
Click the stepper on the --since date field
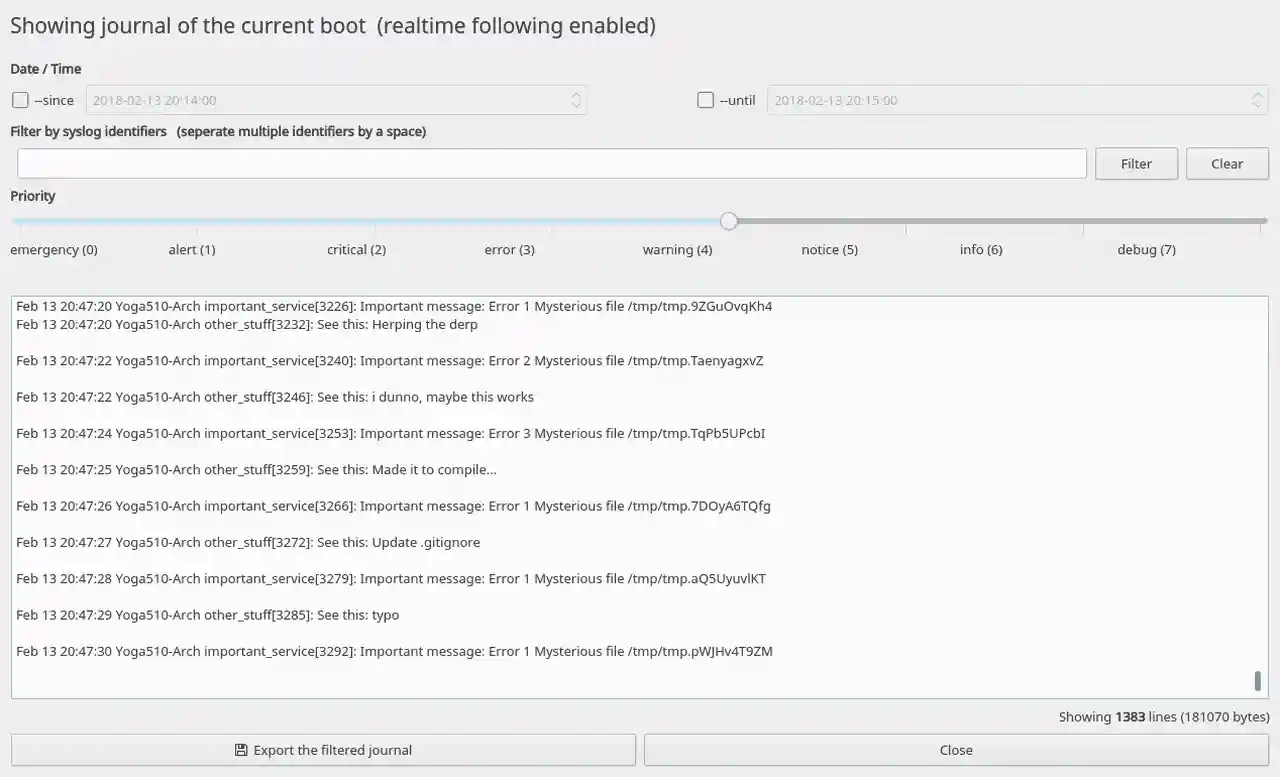[x=576, y=100]
